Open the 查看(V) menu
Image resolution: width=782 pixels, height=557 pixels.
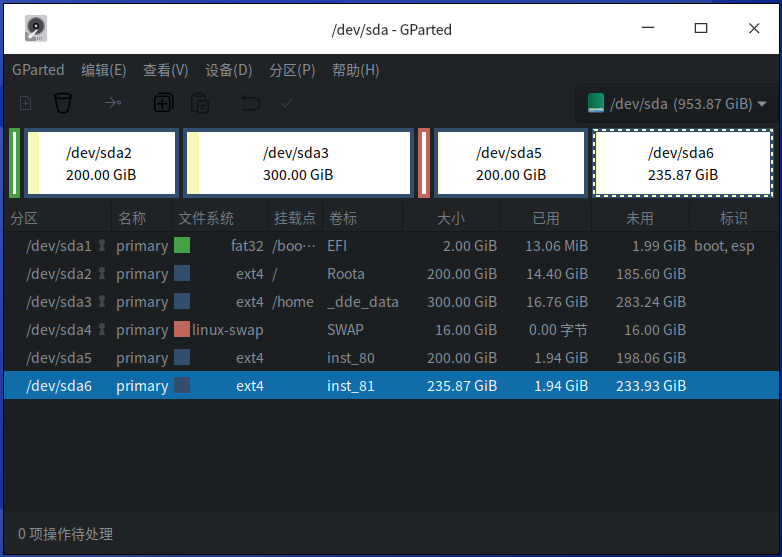click(166, 70)
